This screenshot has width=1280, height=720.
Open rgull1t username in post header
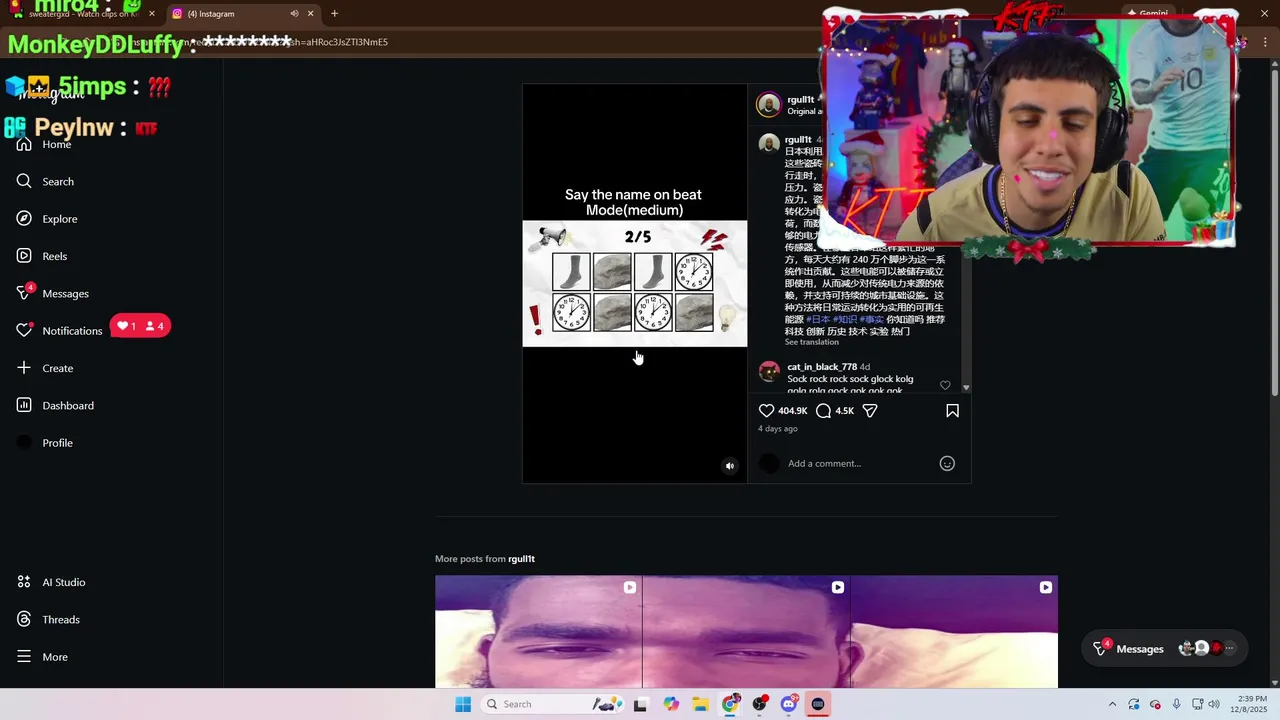point(800,100)
